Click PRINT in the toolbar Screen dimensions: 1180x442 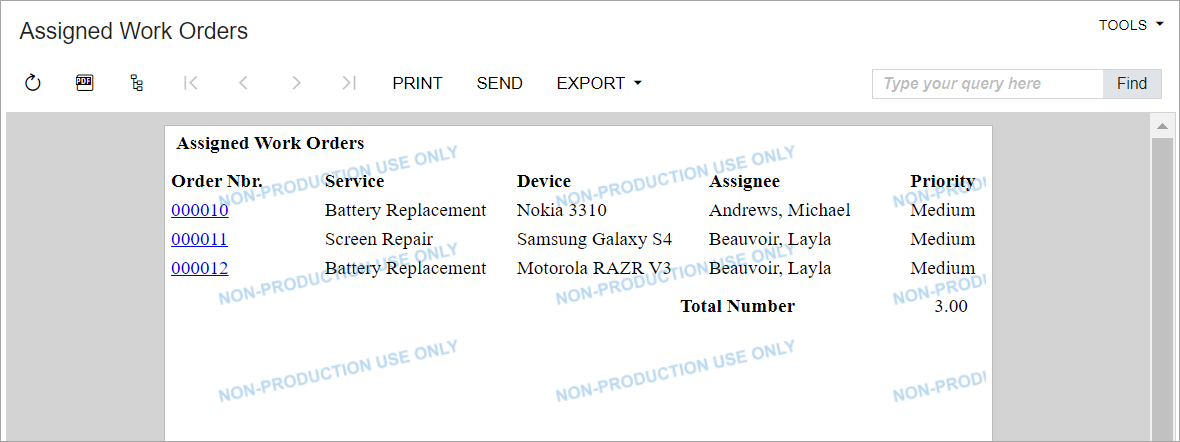click(417, 83)
